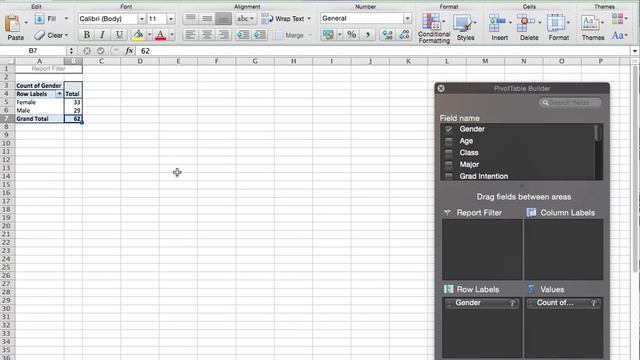Apply comma style
The image size is (640, 360).
tap(368, 35)
